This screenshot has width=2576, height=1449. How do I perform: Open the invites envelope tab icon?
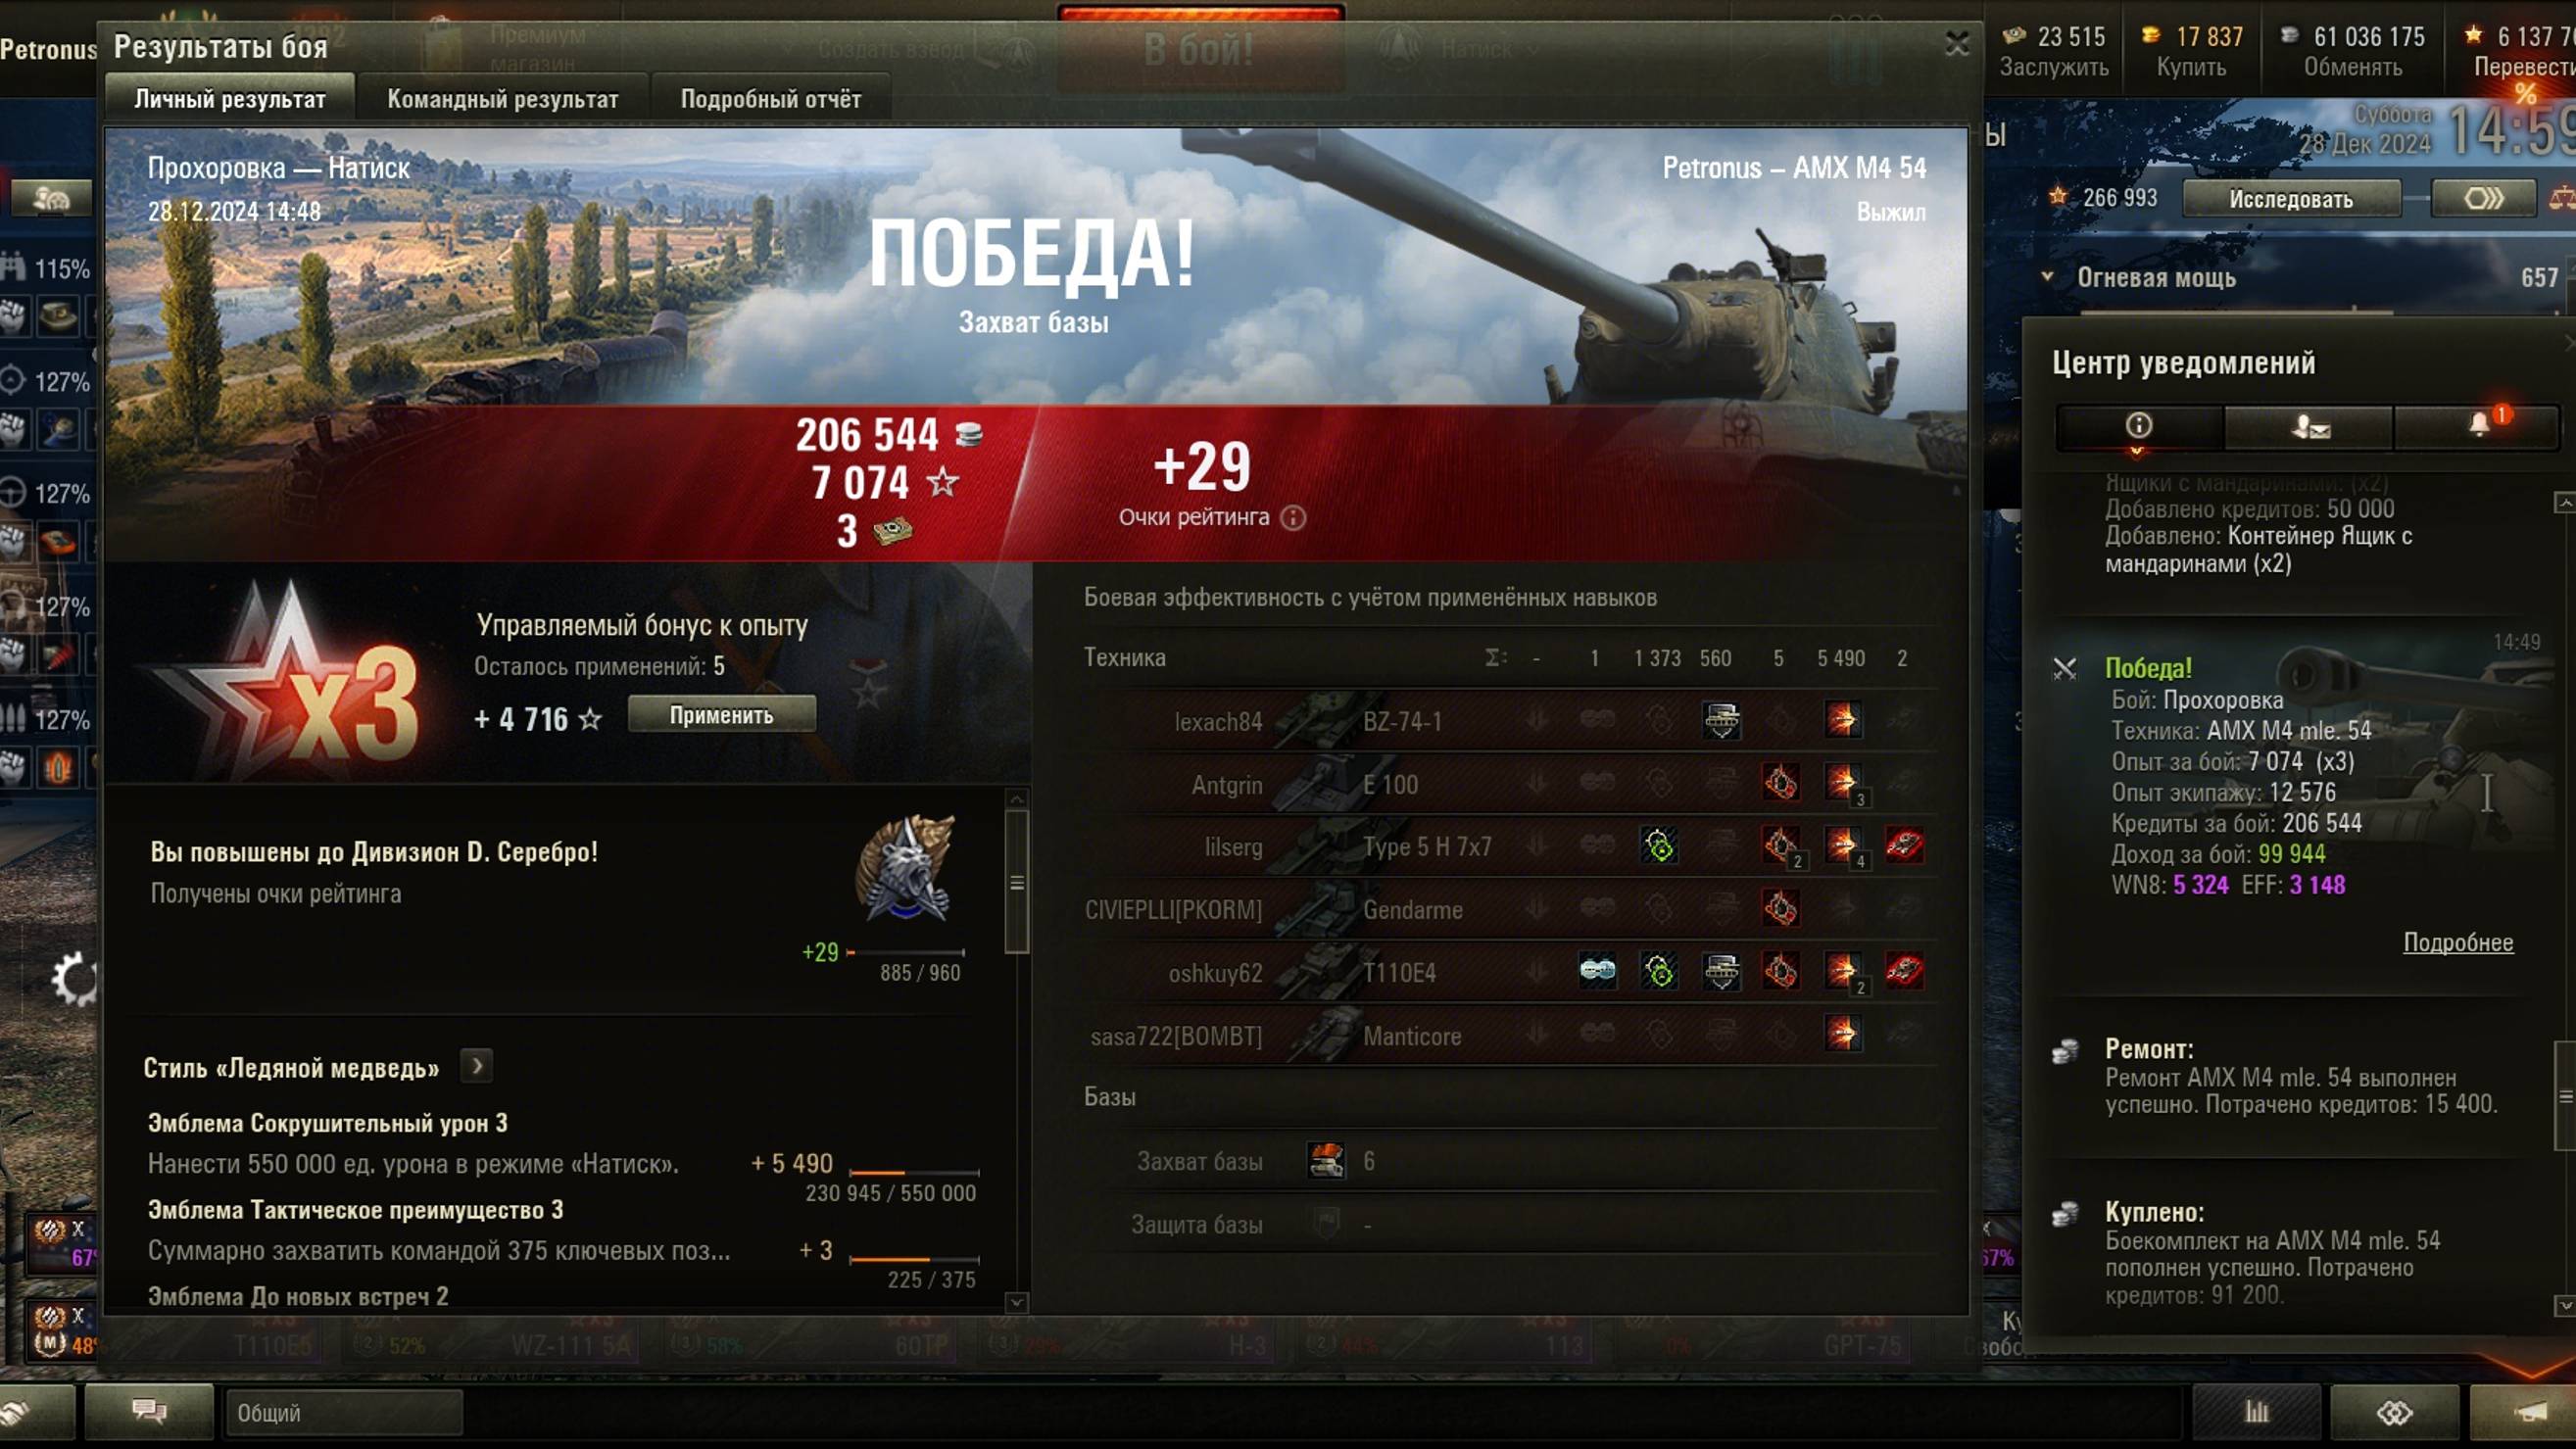(2310, 427)
